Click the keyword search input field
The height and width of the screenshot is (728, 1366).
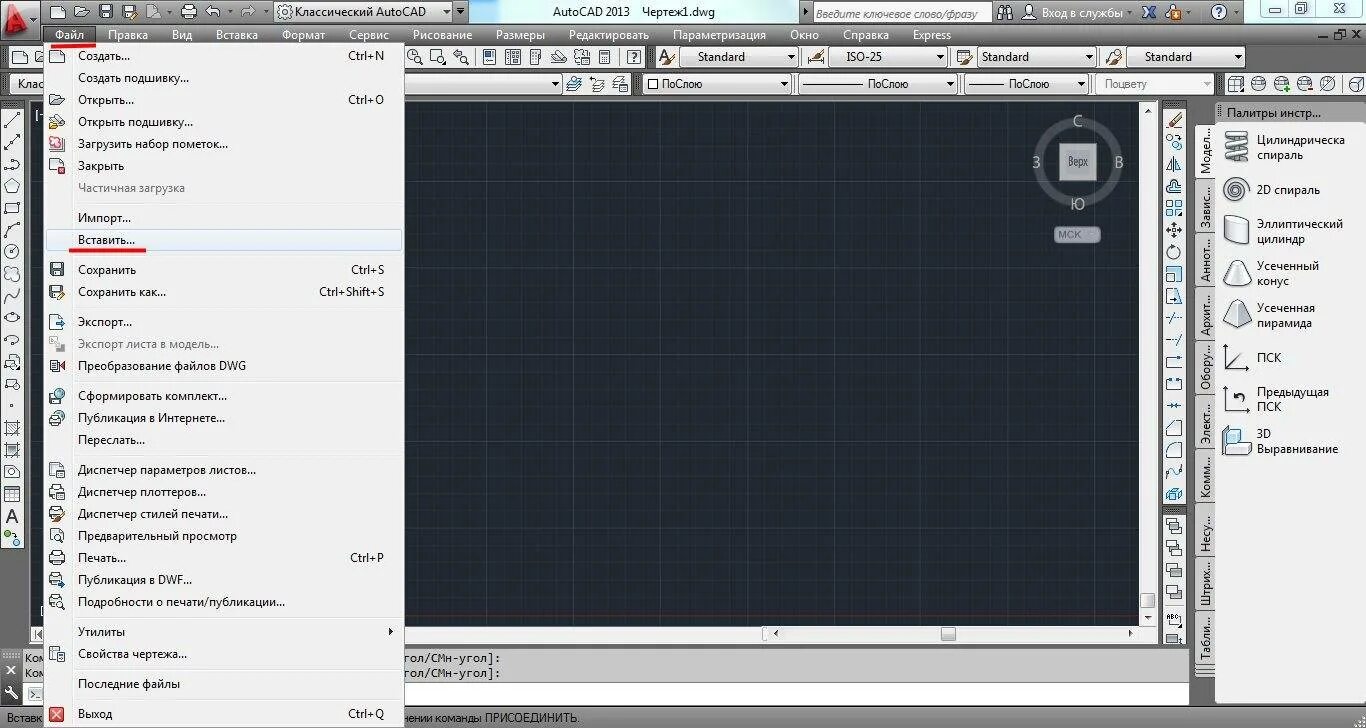(x=902, y=13)
